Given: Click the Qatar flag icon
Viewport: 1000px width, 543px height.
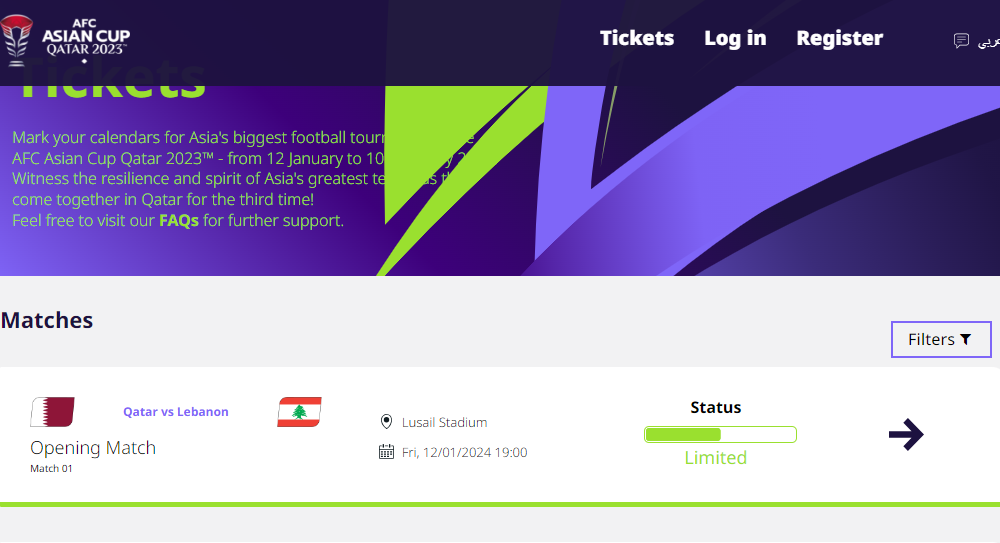Looking at the screenshot, I should click(x=53, y=412).
